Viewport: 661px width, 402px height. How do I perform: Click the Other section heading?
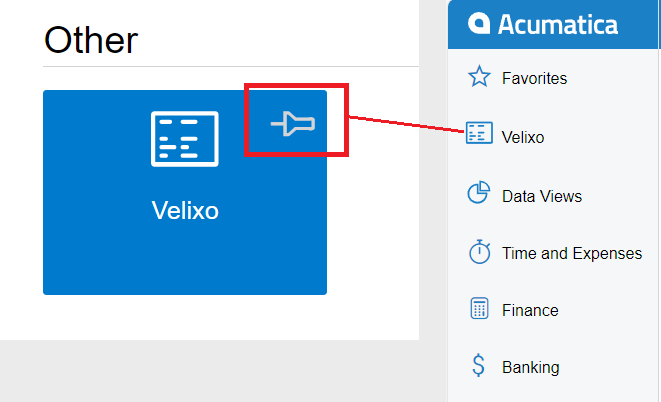point(91,40)
